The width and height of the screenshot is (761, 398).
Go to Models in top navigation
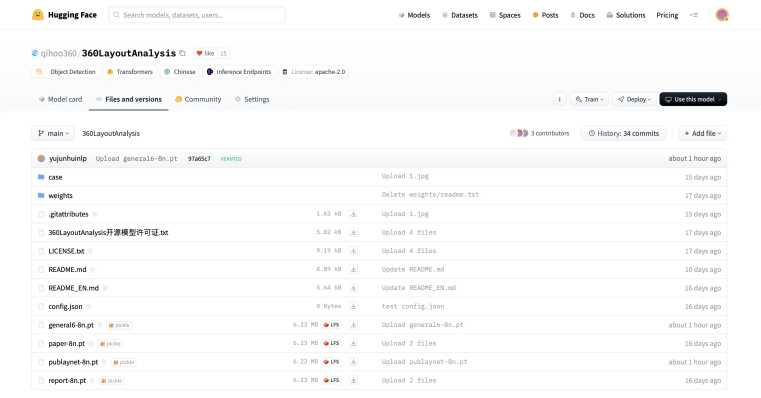point(414,15)
